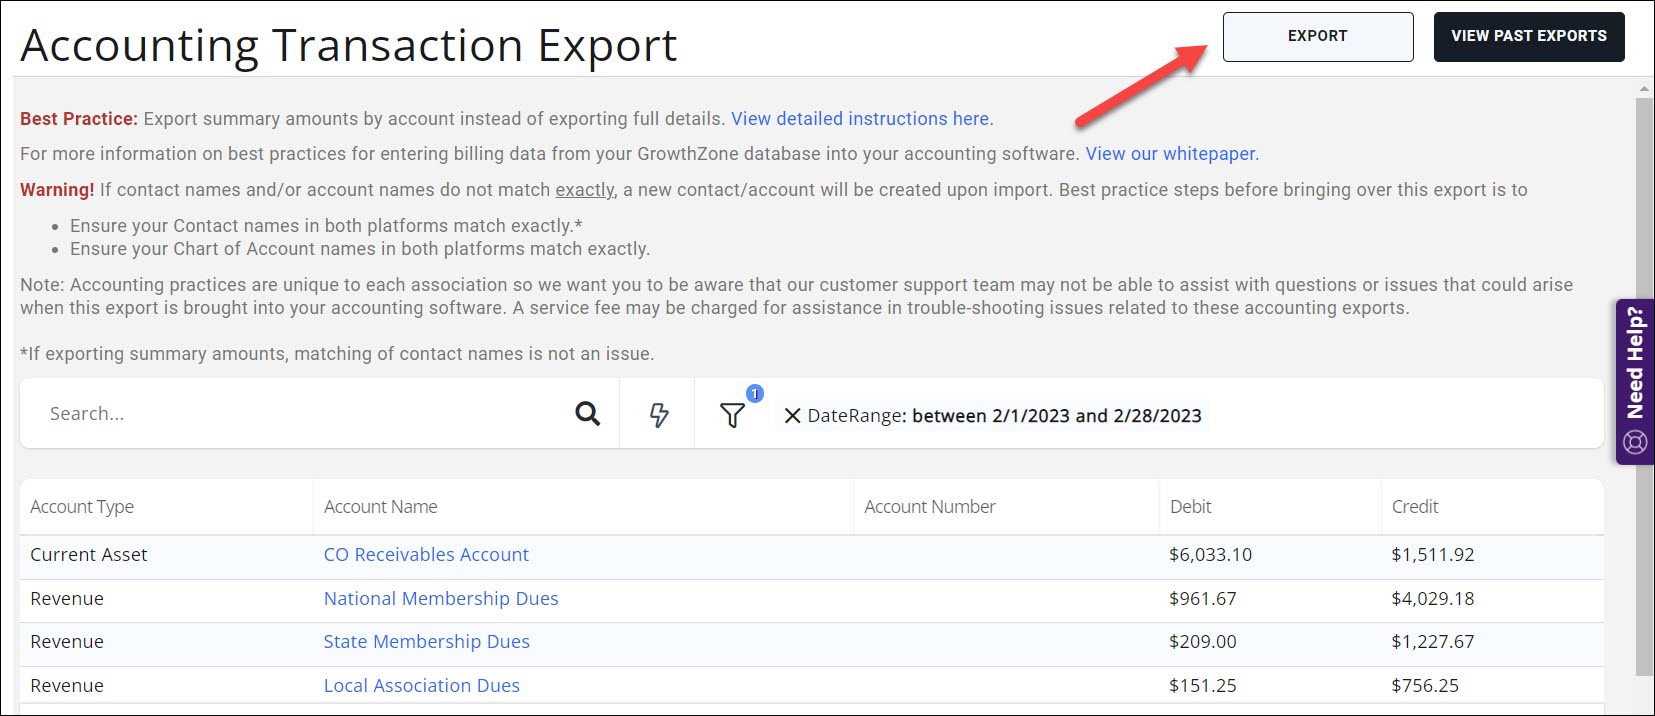Select State Membership Dues account link

(x=426, y=642)
